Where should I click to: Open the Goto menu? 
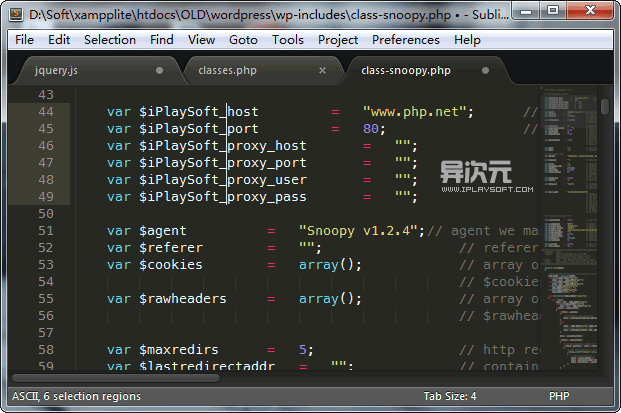[243, 40]
